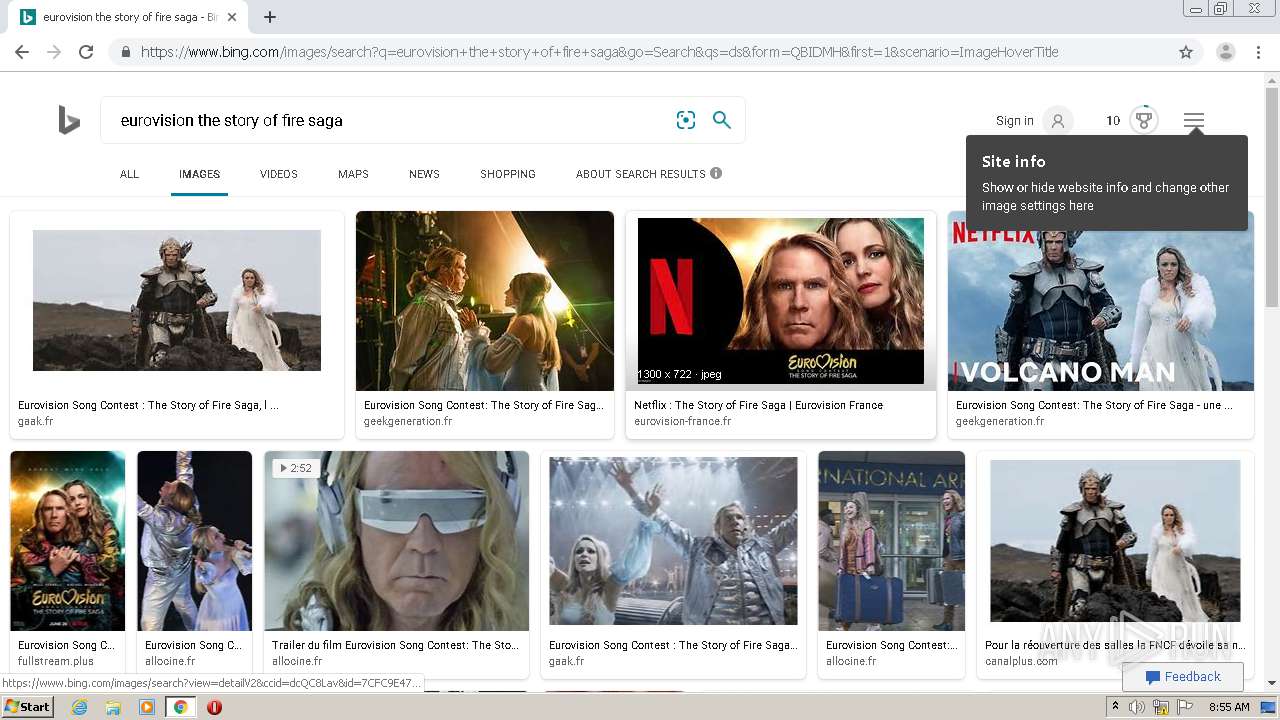Launch media player from taskbar
Viewport: 1280px width, 720px height.
pos(147,707)
